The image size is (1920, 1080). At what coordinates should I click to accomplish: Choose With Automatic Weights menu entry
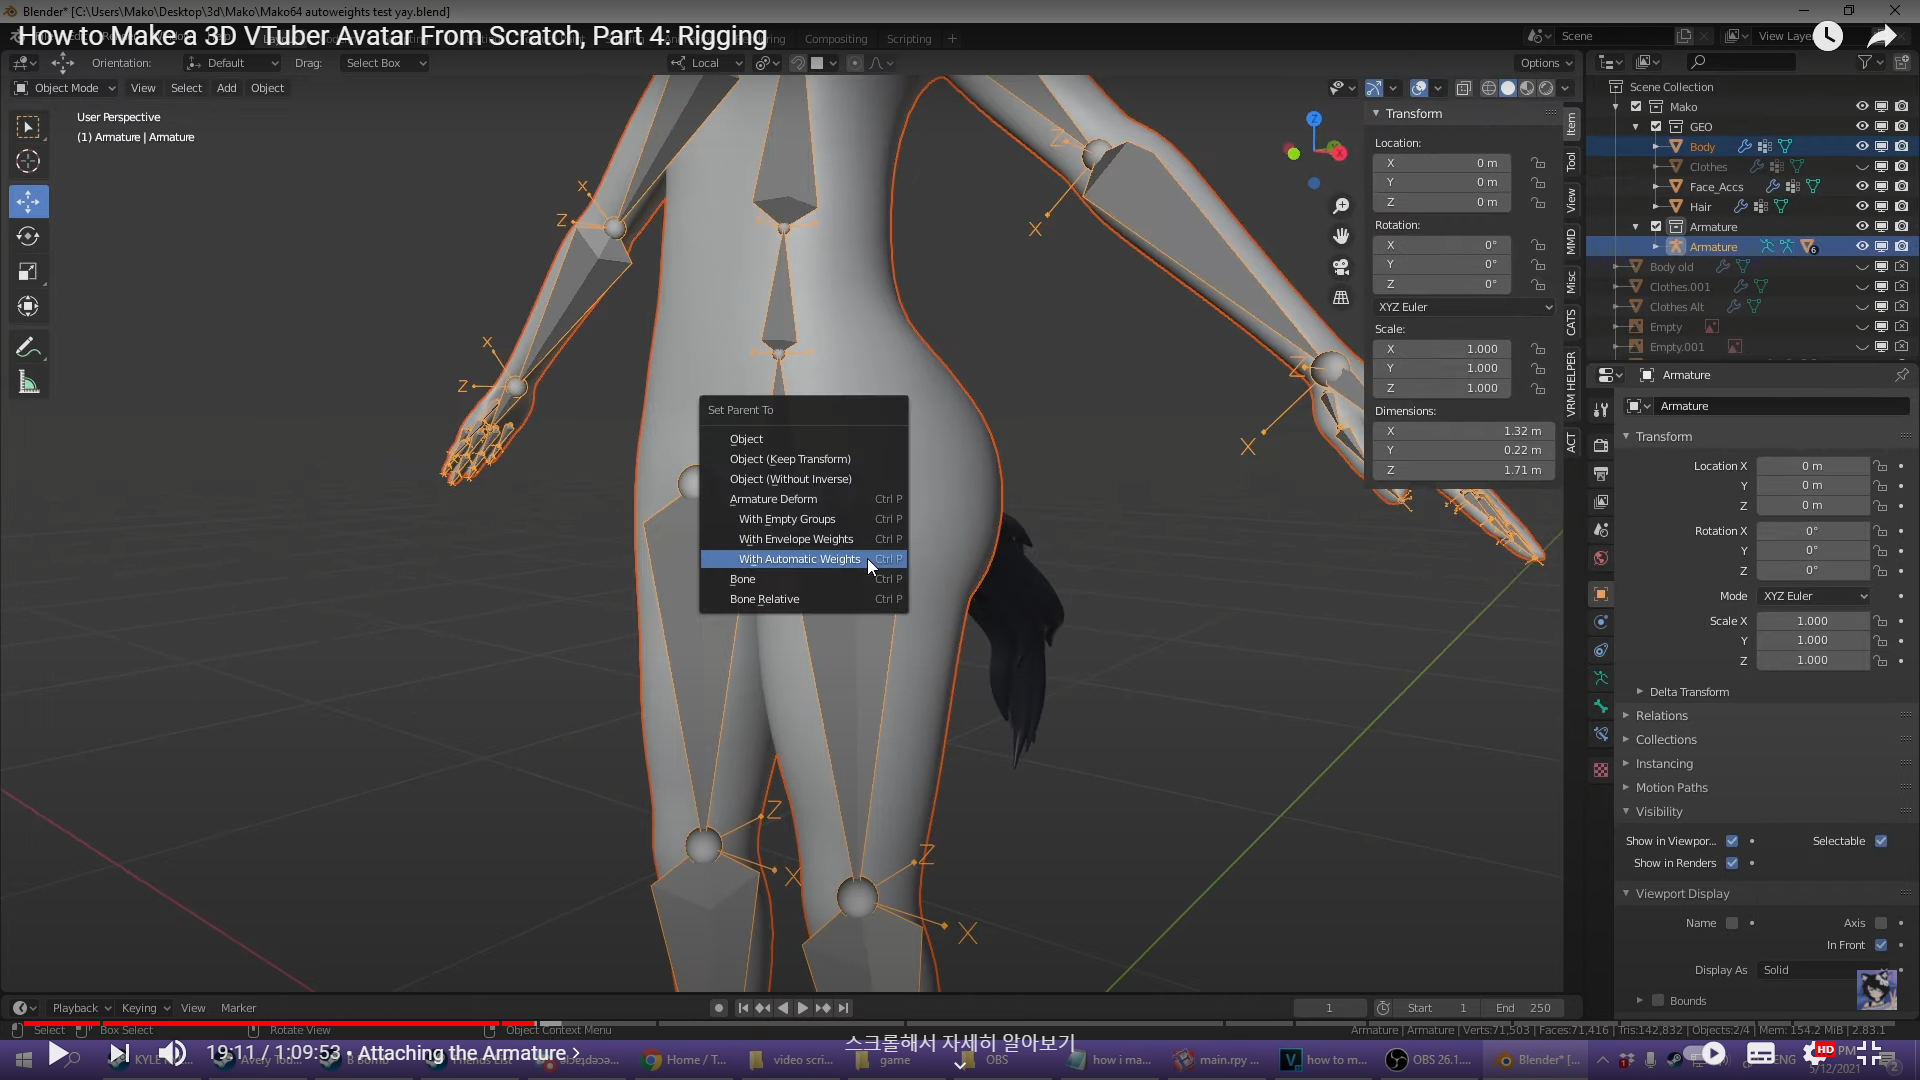pyautogui.click(x=799, y=559)
